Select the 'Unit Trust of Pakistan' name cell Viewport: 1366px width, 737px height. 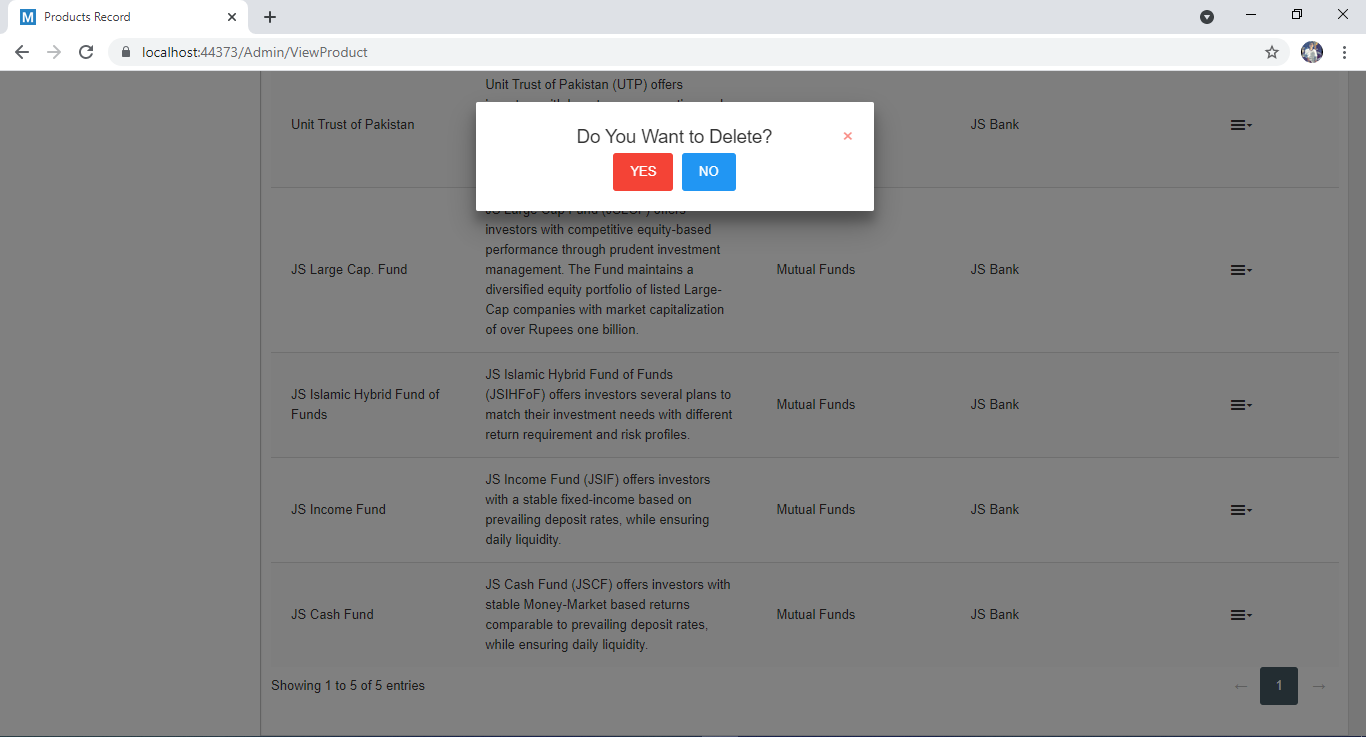[352, 125]
